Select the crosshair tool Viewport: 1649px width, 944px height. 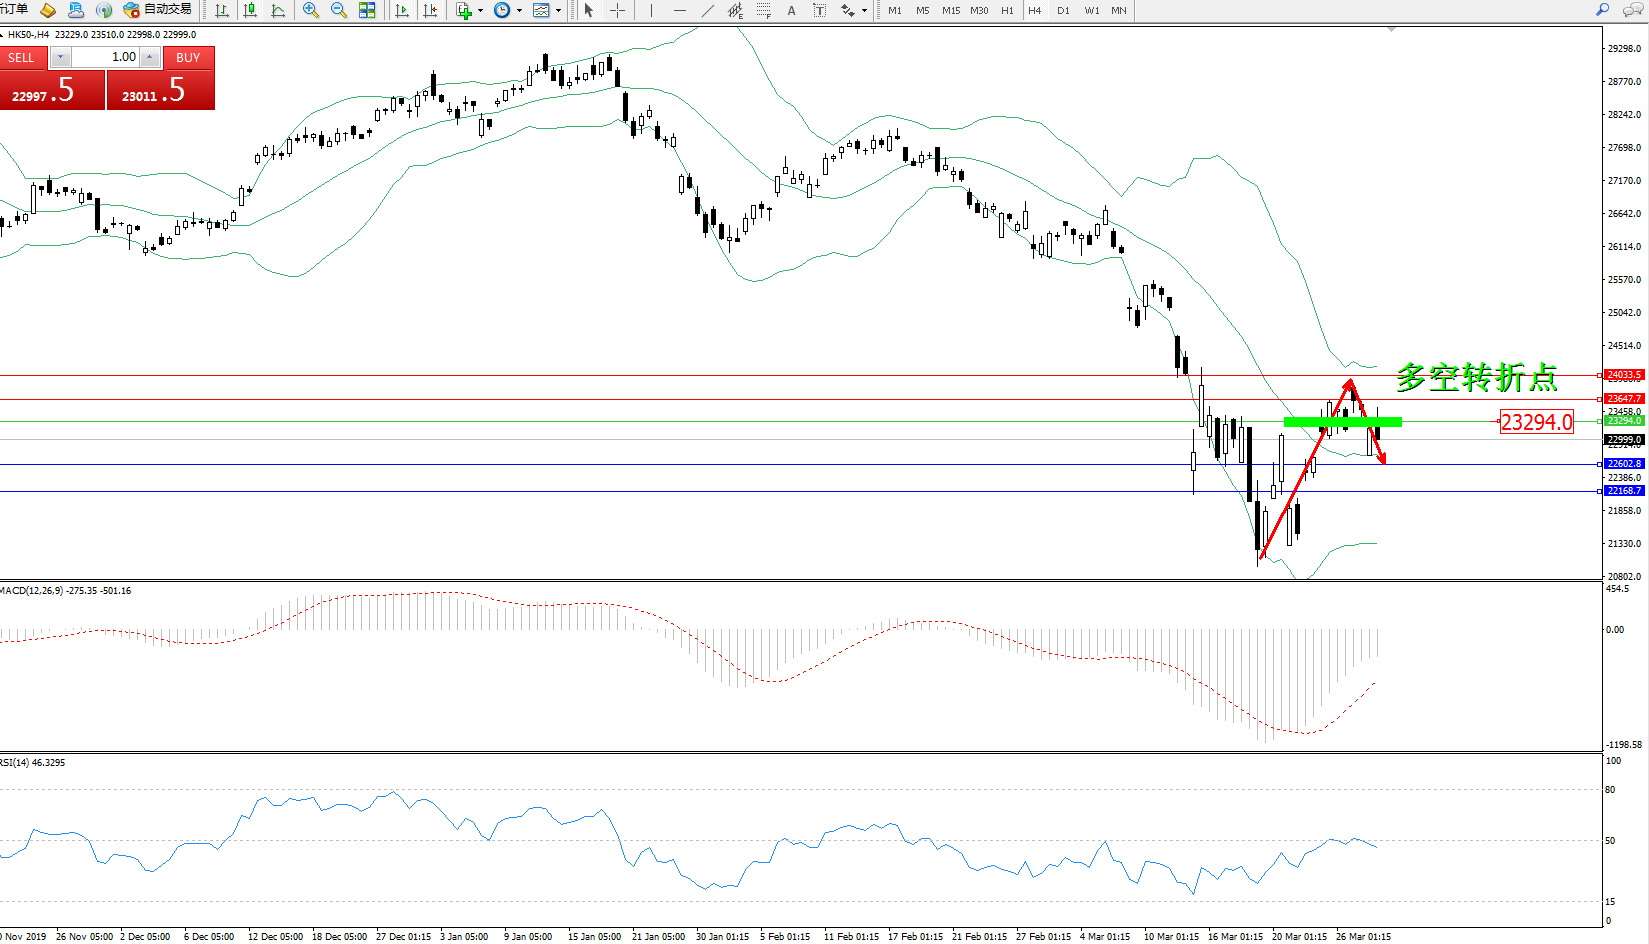(618, 10)
